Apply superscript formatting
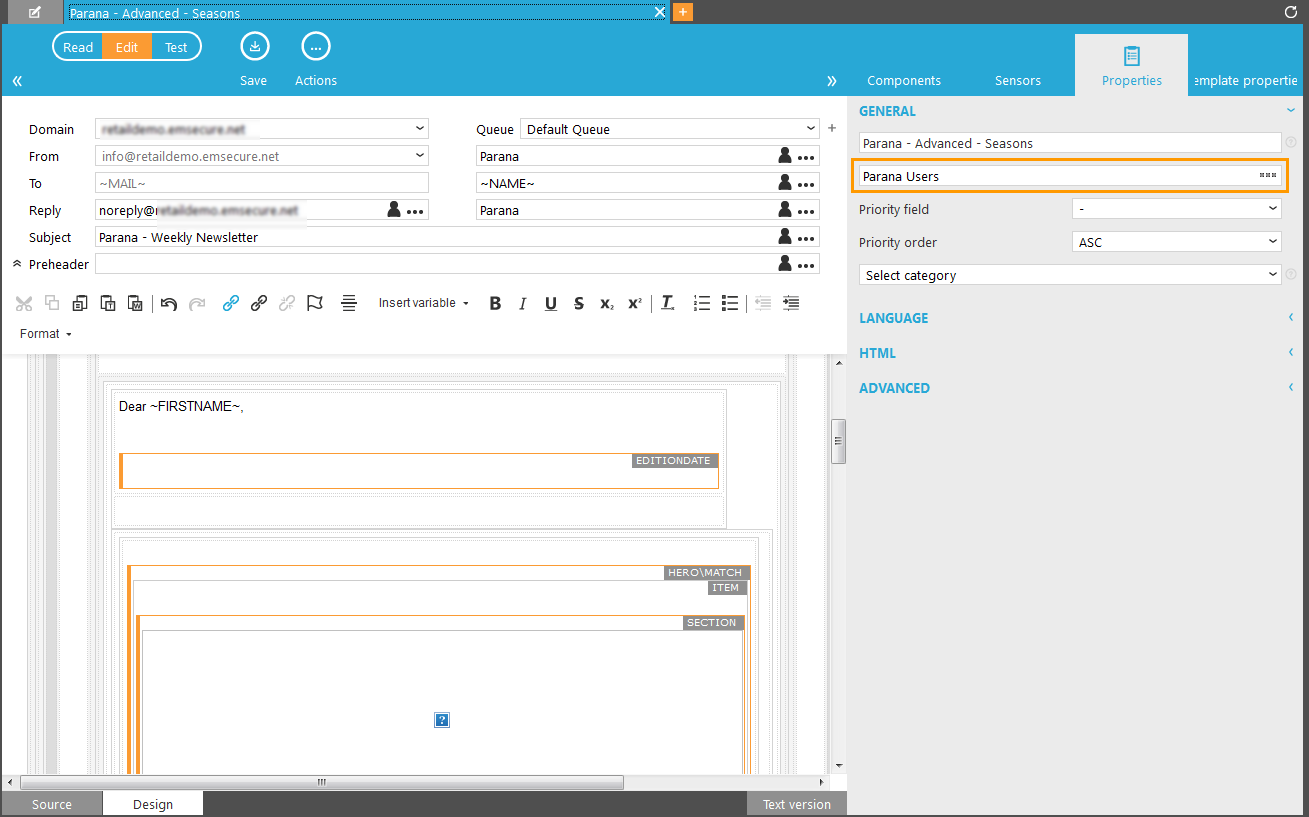 pos(635,303)
